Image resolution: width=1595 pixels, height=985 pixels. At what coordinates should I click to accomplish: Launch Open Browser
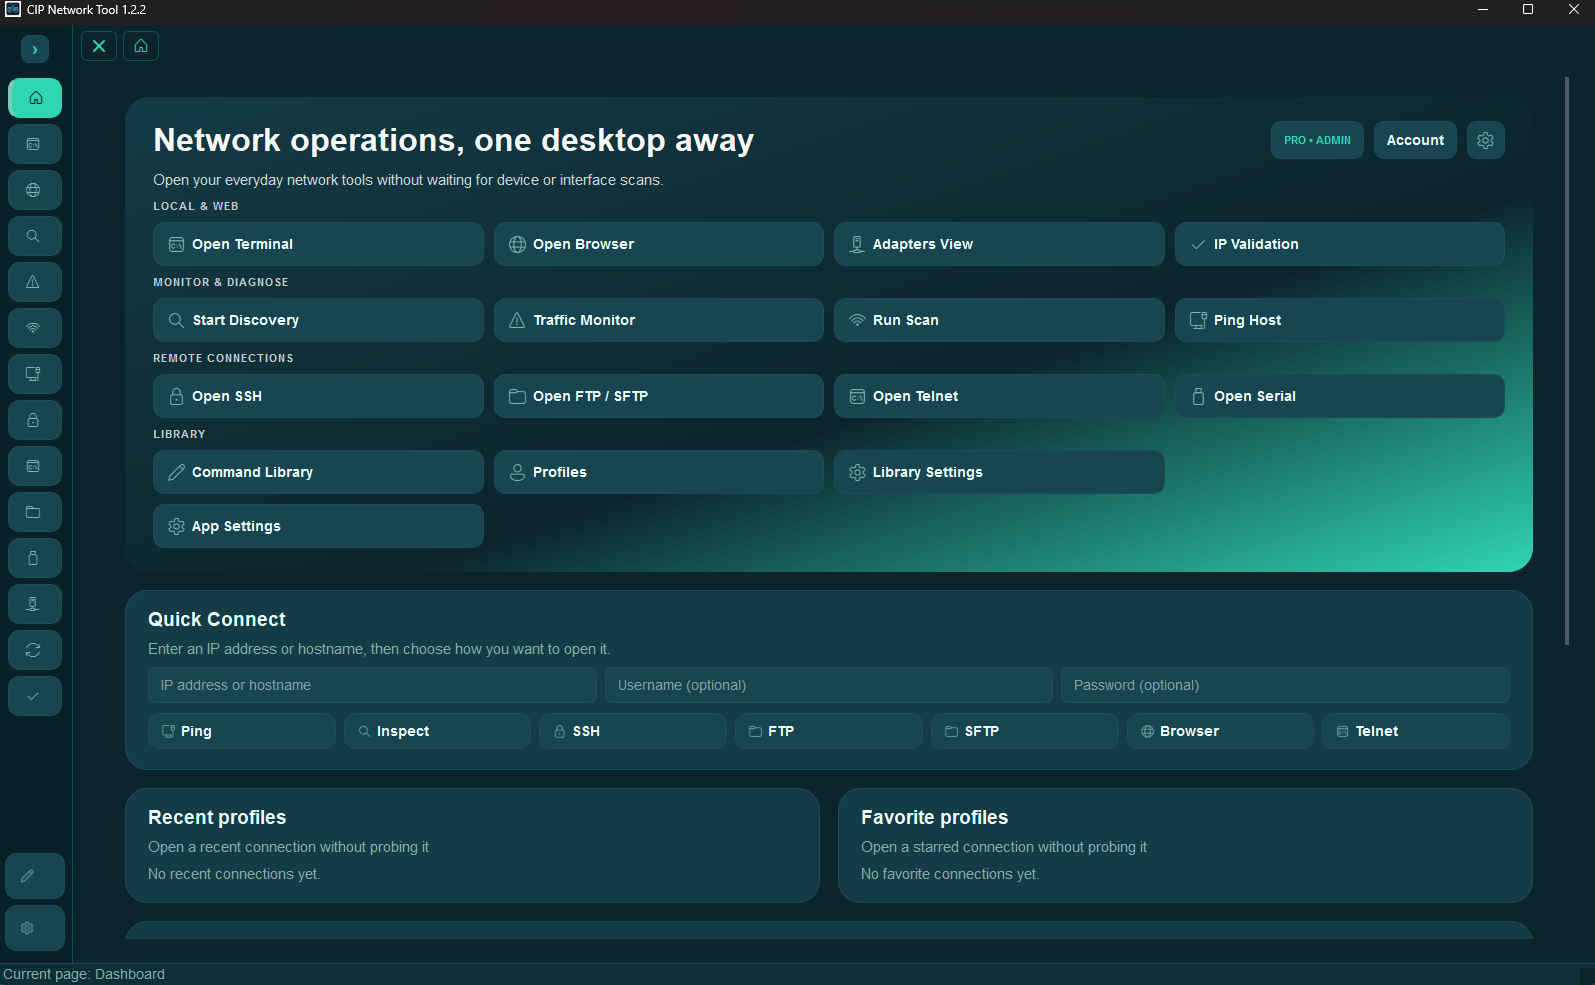point(659,244)
